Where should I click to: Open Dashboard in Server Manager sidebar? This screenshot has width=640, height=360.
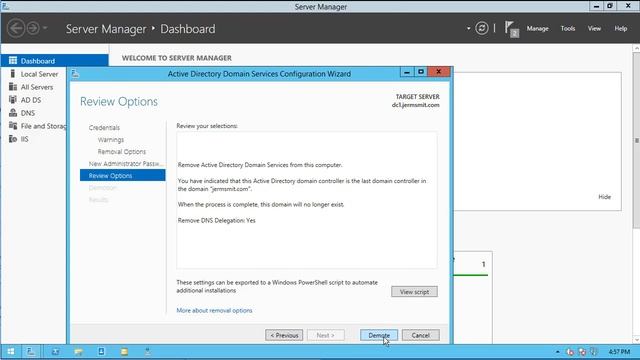click(x=54, y=61)
